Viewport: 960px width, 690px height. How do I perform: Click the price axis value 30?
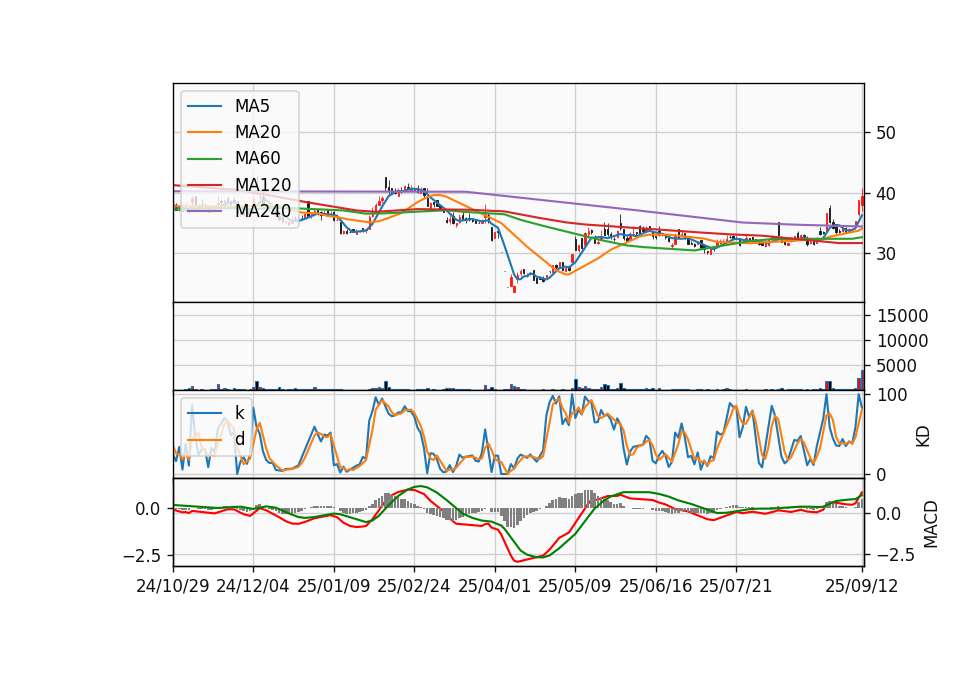click(886, 253)
